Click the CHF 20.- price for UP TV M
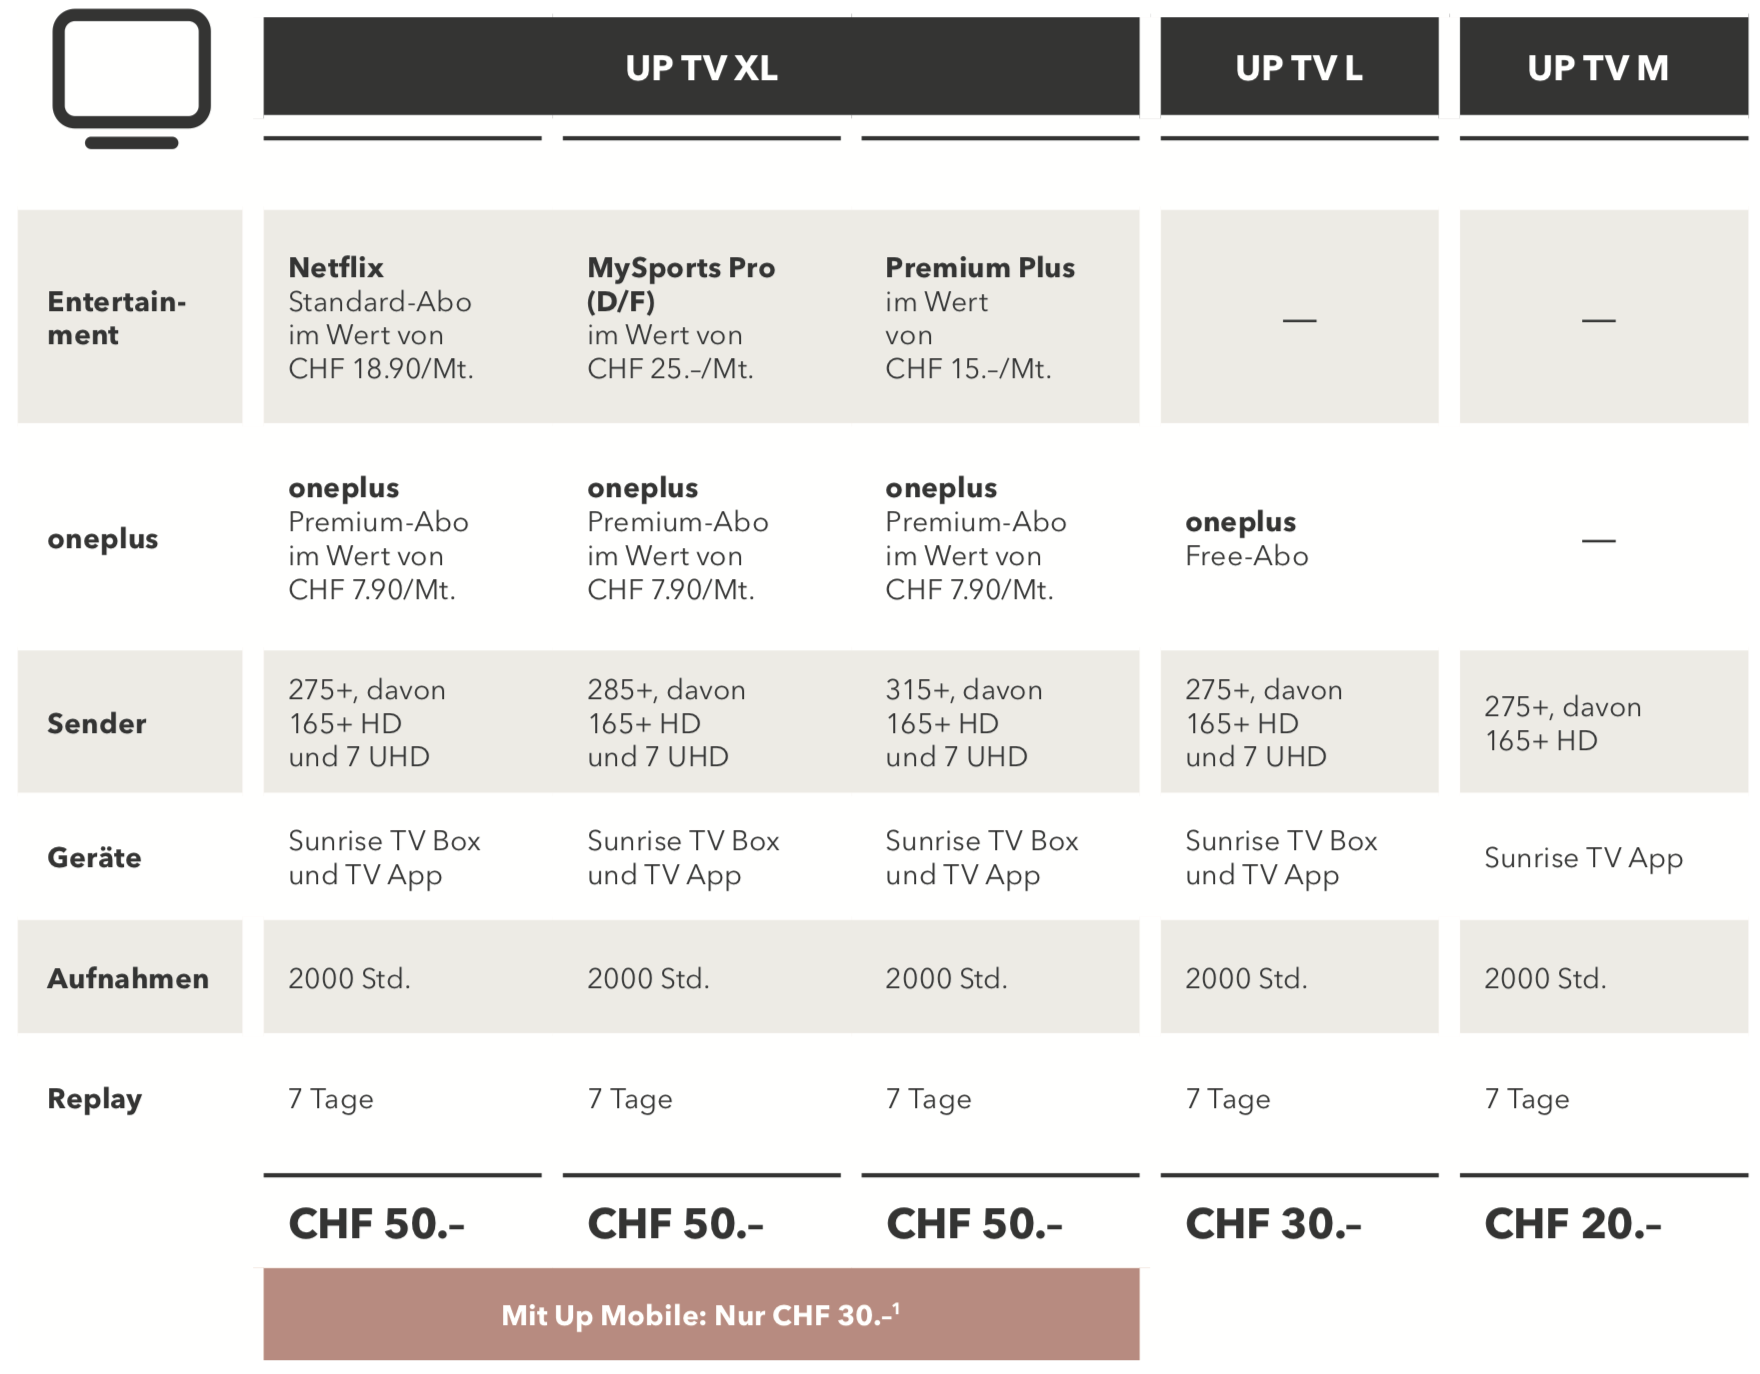 pyautogui.click(x=1572, y=1223)
